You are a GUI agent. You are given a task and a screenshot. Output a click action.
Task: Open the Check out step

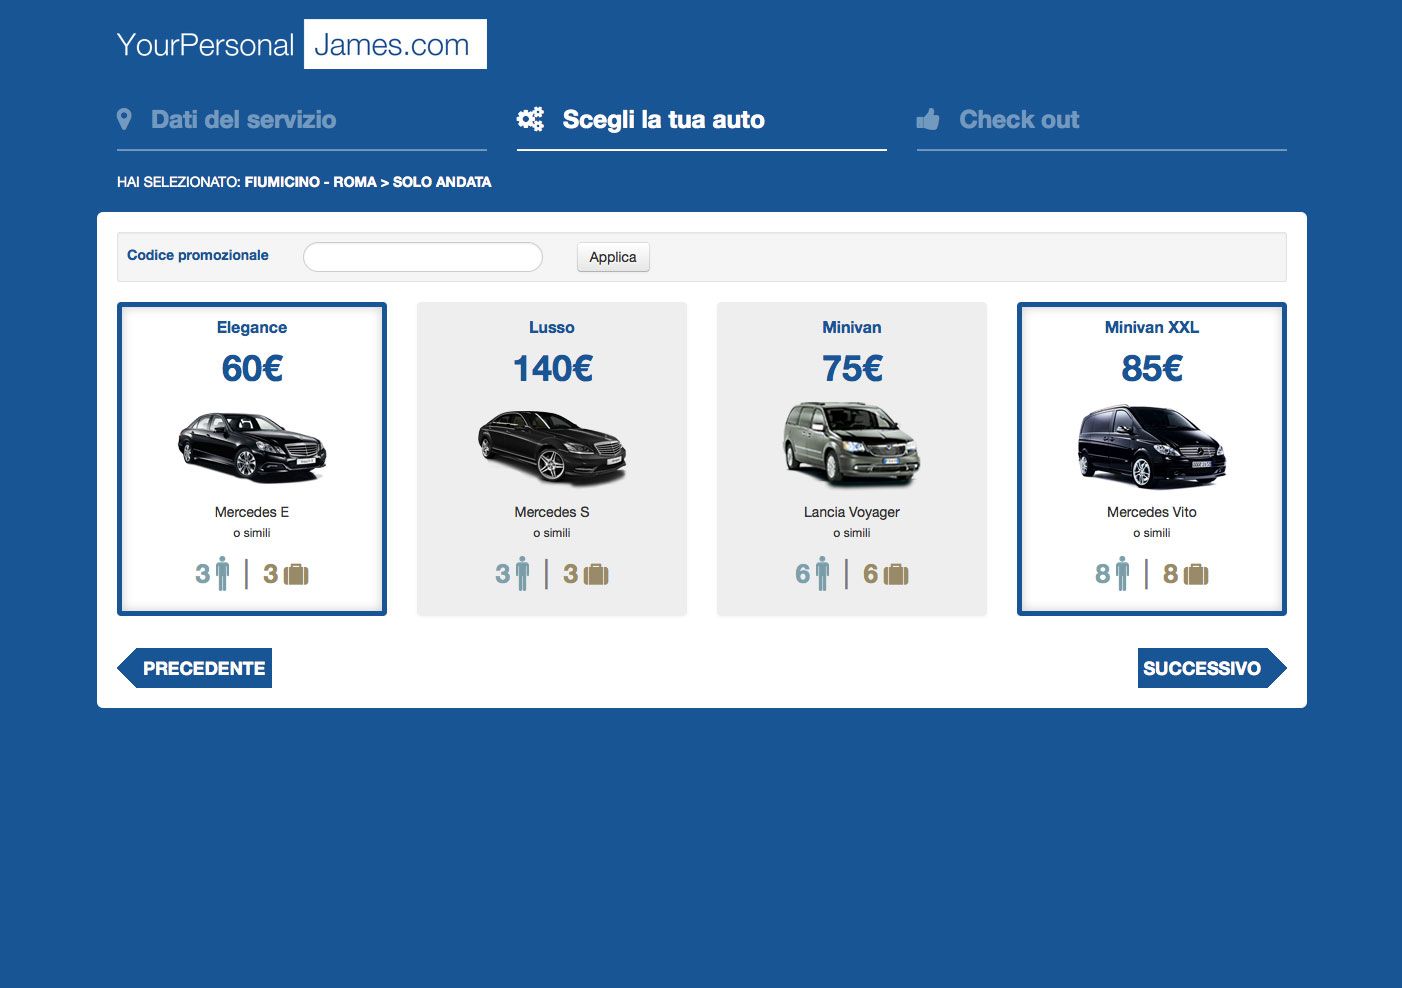[1019, 119]
